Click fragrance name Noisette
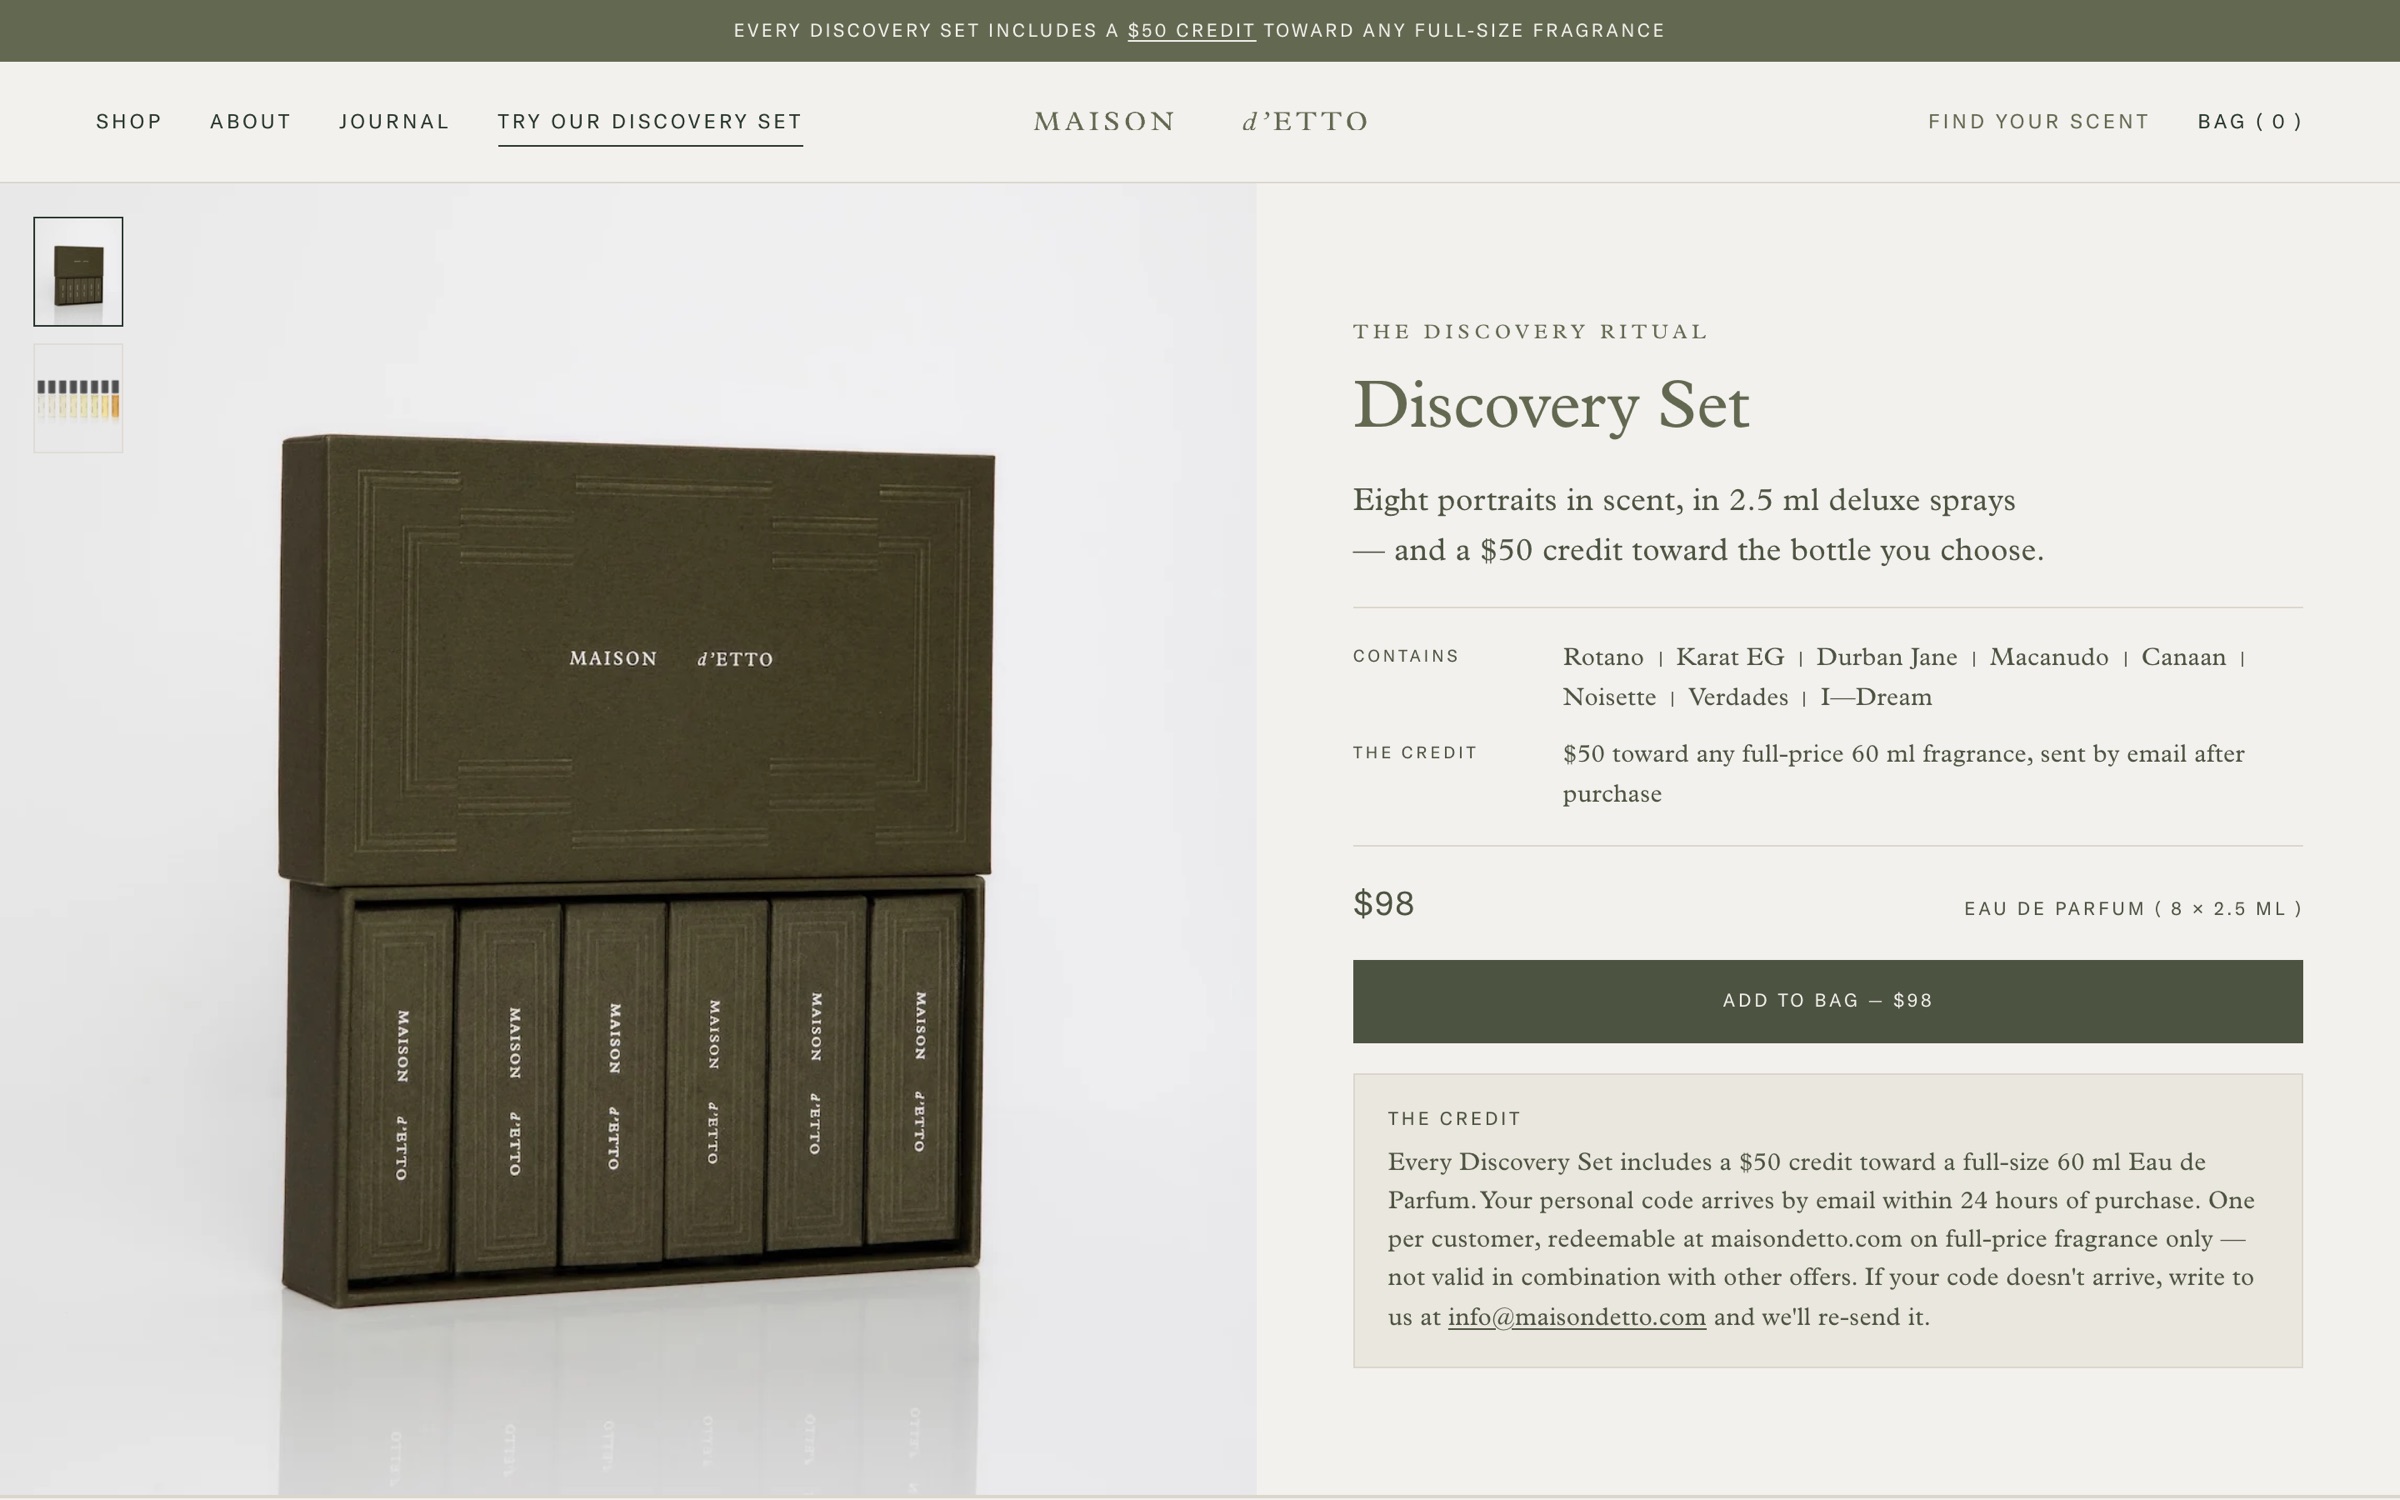This screenshot has width=2400, height=1500. click(x=1609, y=697)
